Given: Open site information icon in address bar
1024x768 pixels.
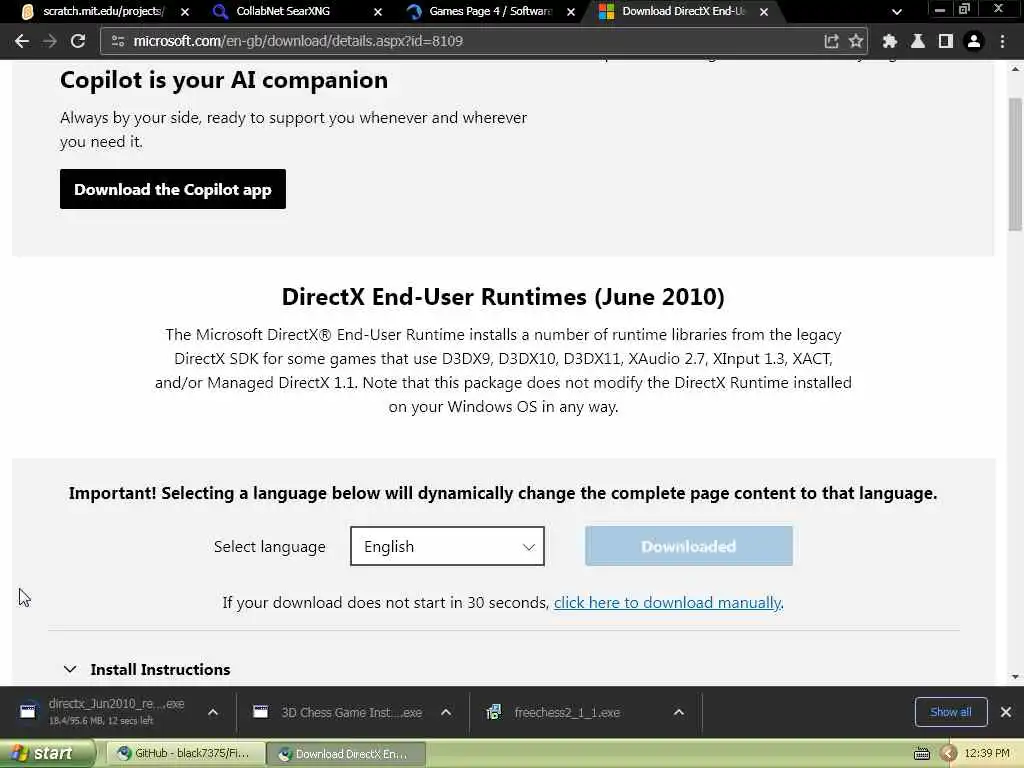Looking at the screenshot, I should (x=118, y=41).
